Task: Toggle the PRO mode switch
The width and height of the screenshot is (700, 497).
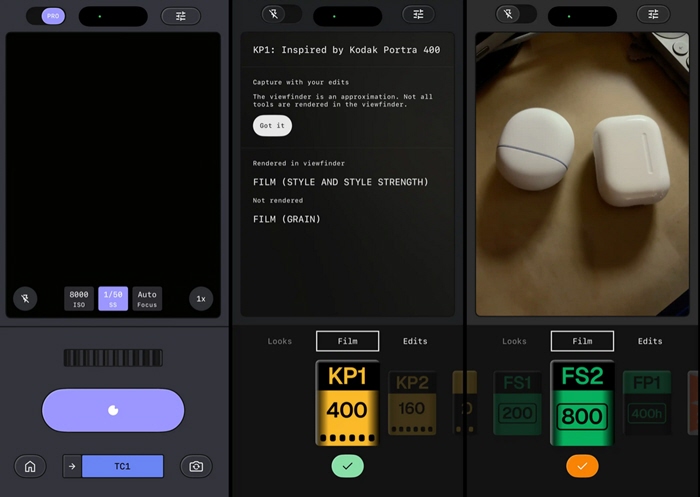Action: pos(46,16)
